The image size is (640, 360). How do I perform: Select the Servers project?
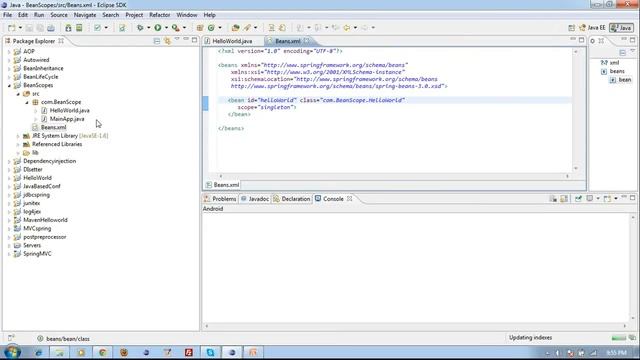point(32,245)
